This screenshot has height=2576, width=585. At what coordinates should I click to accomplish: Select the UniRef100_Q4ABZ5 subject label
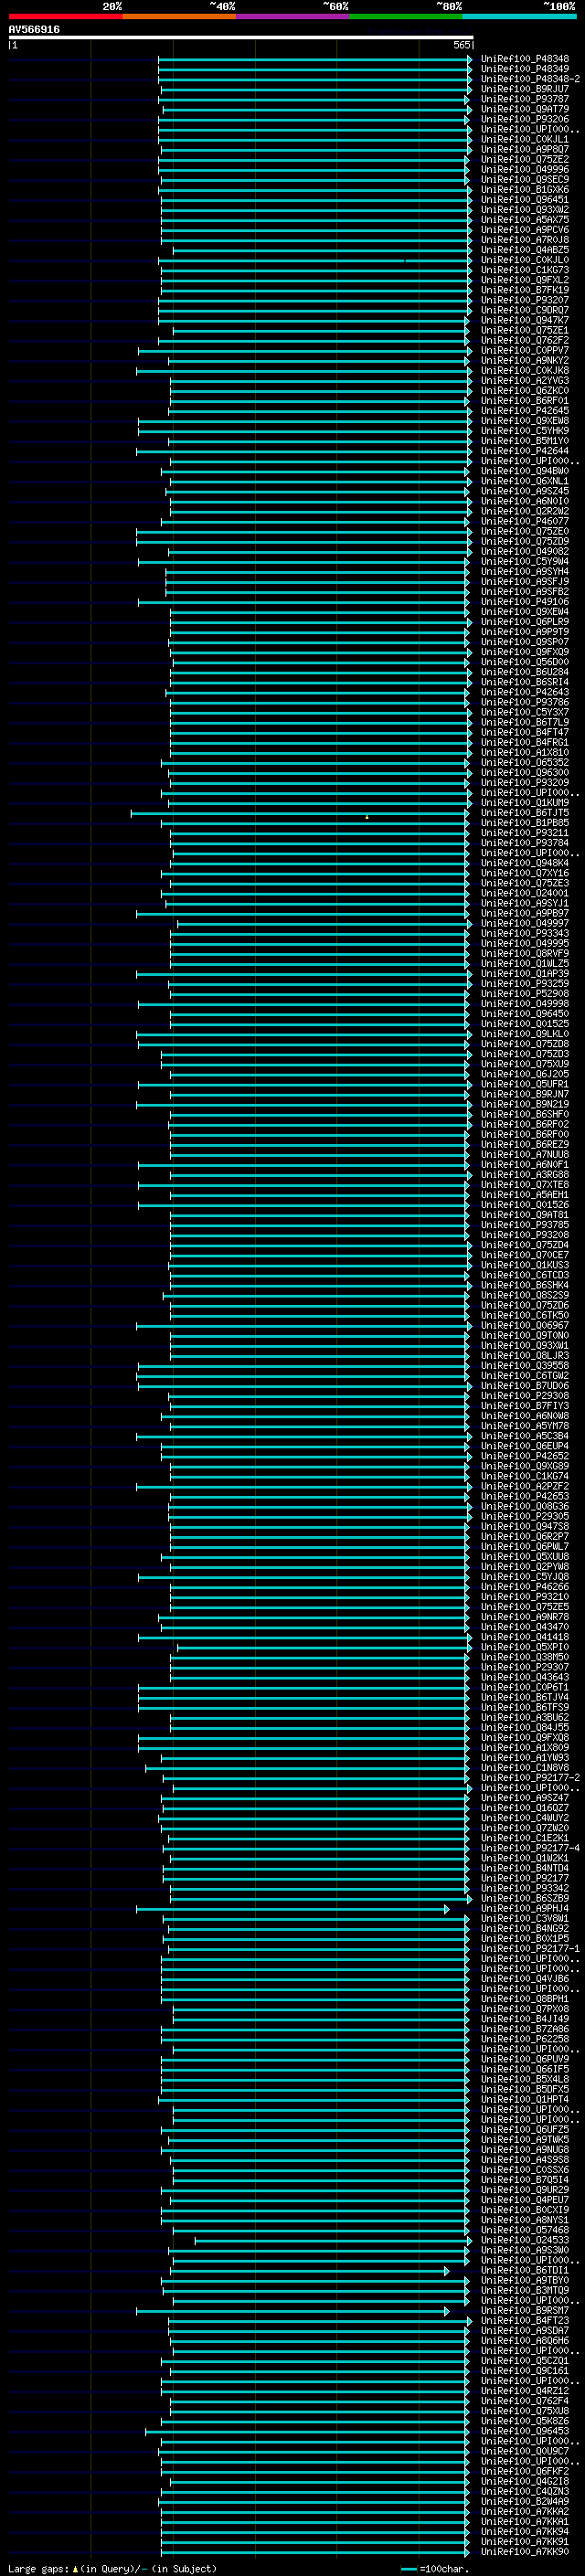tap(524, 250)
